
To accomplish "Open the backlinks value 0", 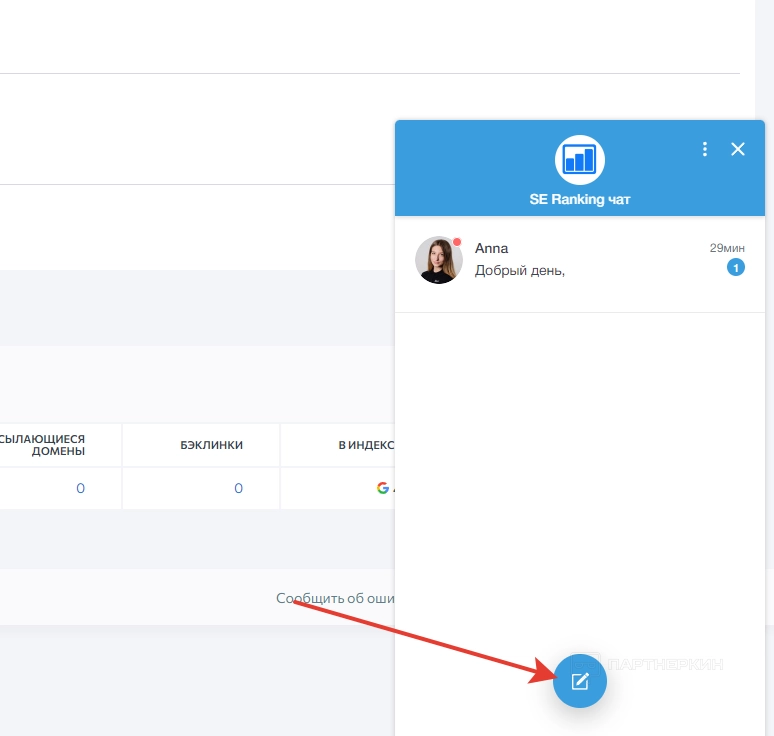I will click(x=238, y=488).
